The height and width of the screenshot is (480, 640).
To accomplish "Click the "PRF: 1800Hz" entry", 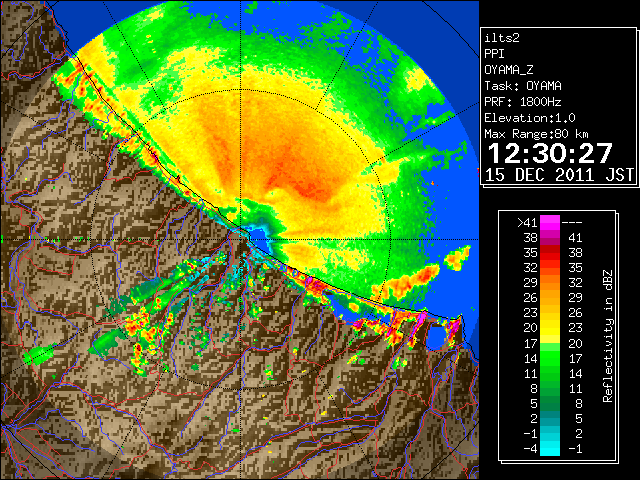I will (x=522, y=102).
